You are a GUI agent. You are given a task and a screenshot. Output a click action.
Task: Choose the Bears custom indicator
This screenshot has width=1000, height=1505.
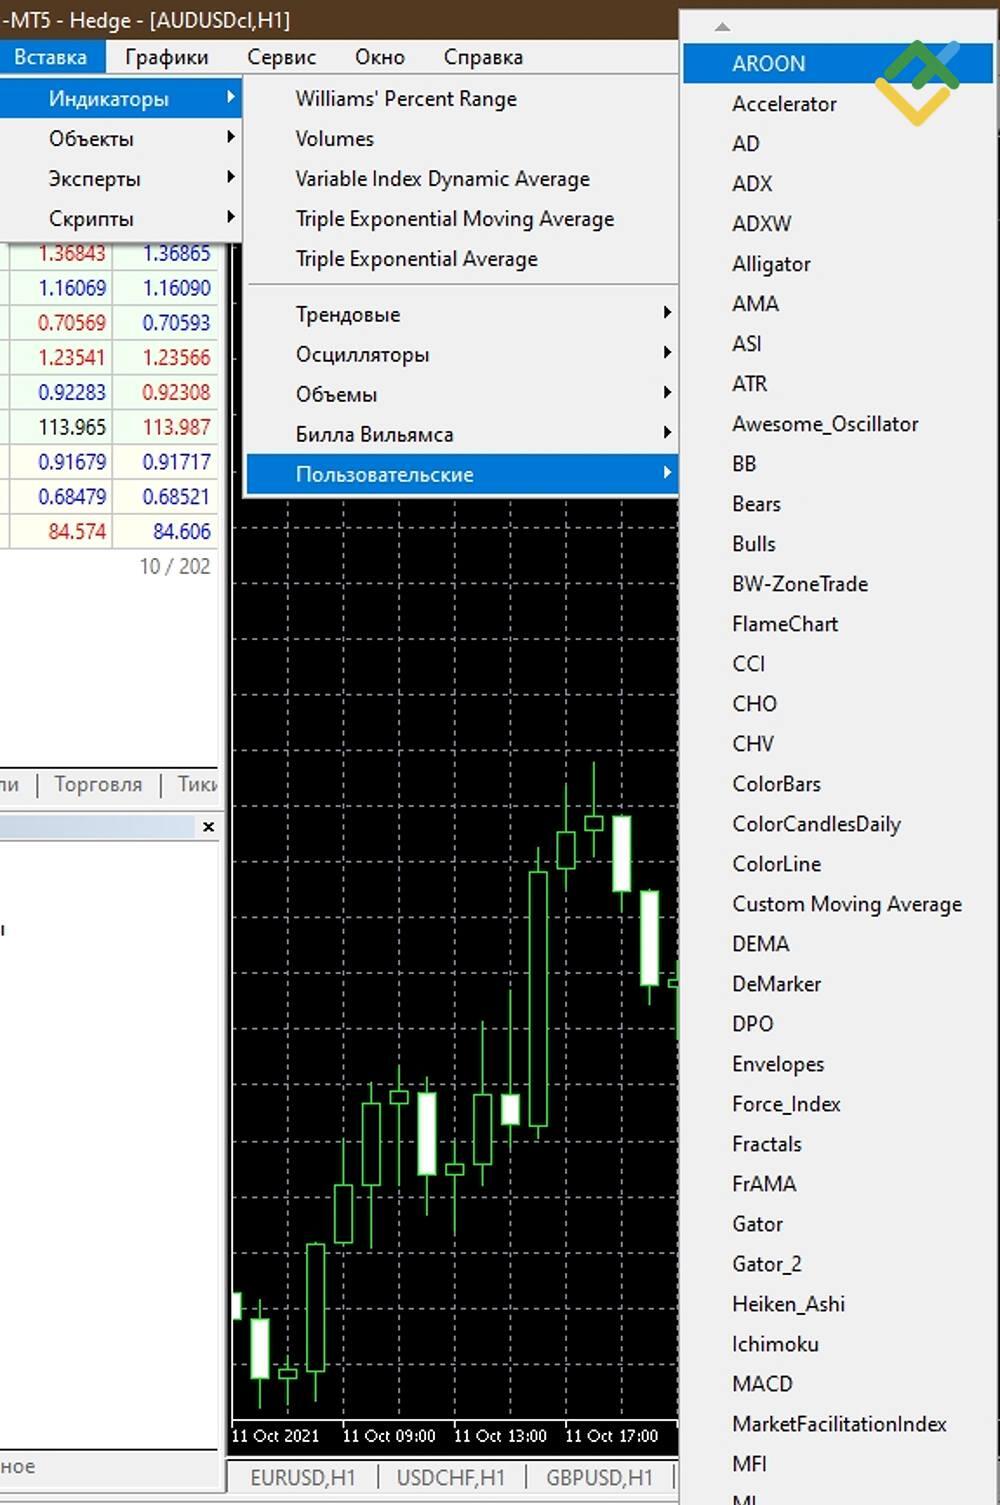point(838,503)
